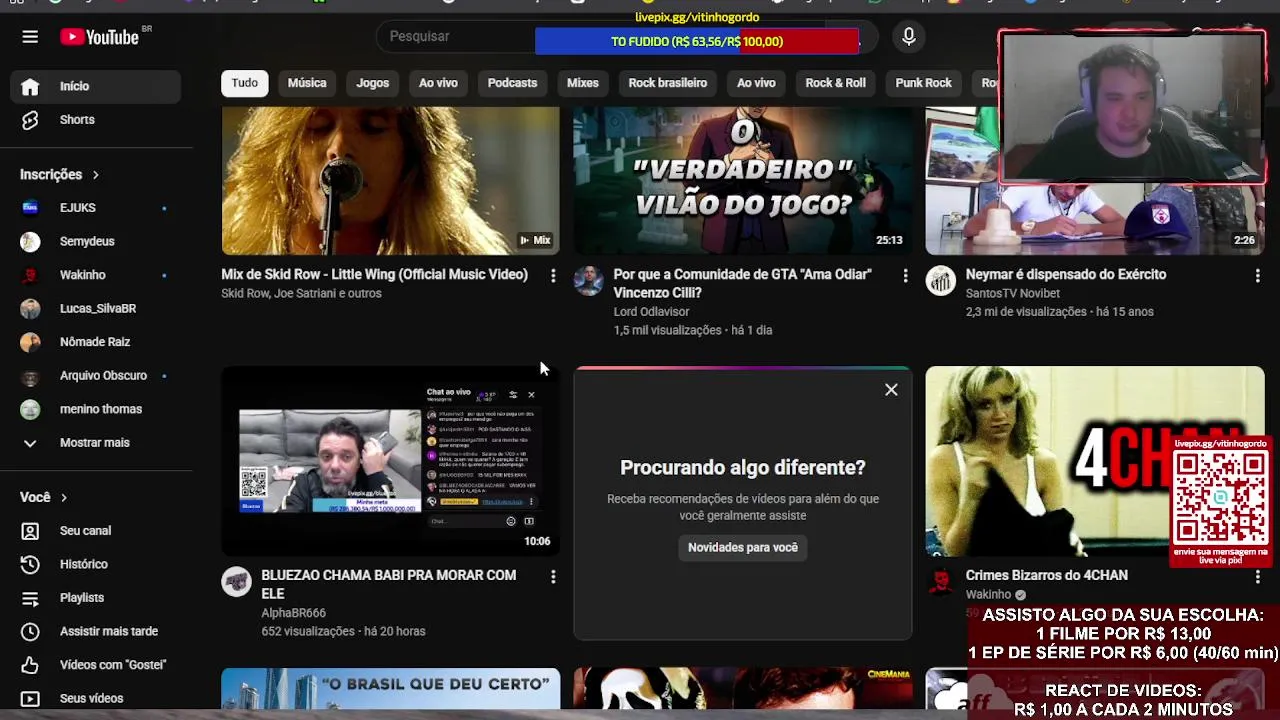This screenshot has width=1280, height=720.
Task: Open Lord Odlavisor channel avatar
Action: tap(588, 281)
